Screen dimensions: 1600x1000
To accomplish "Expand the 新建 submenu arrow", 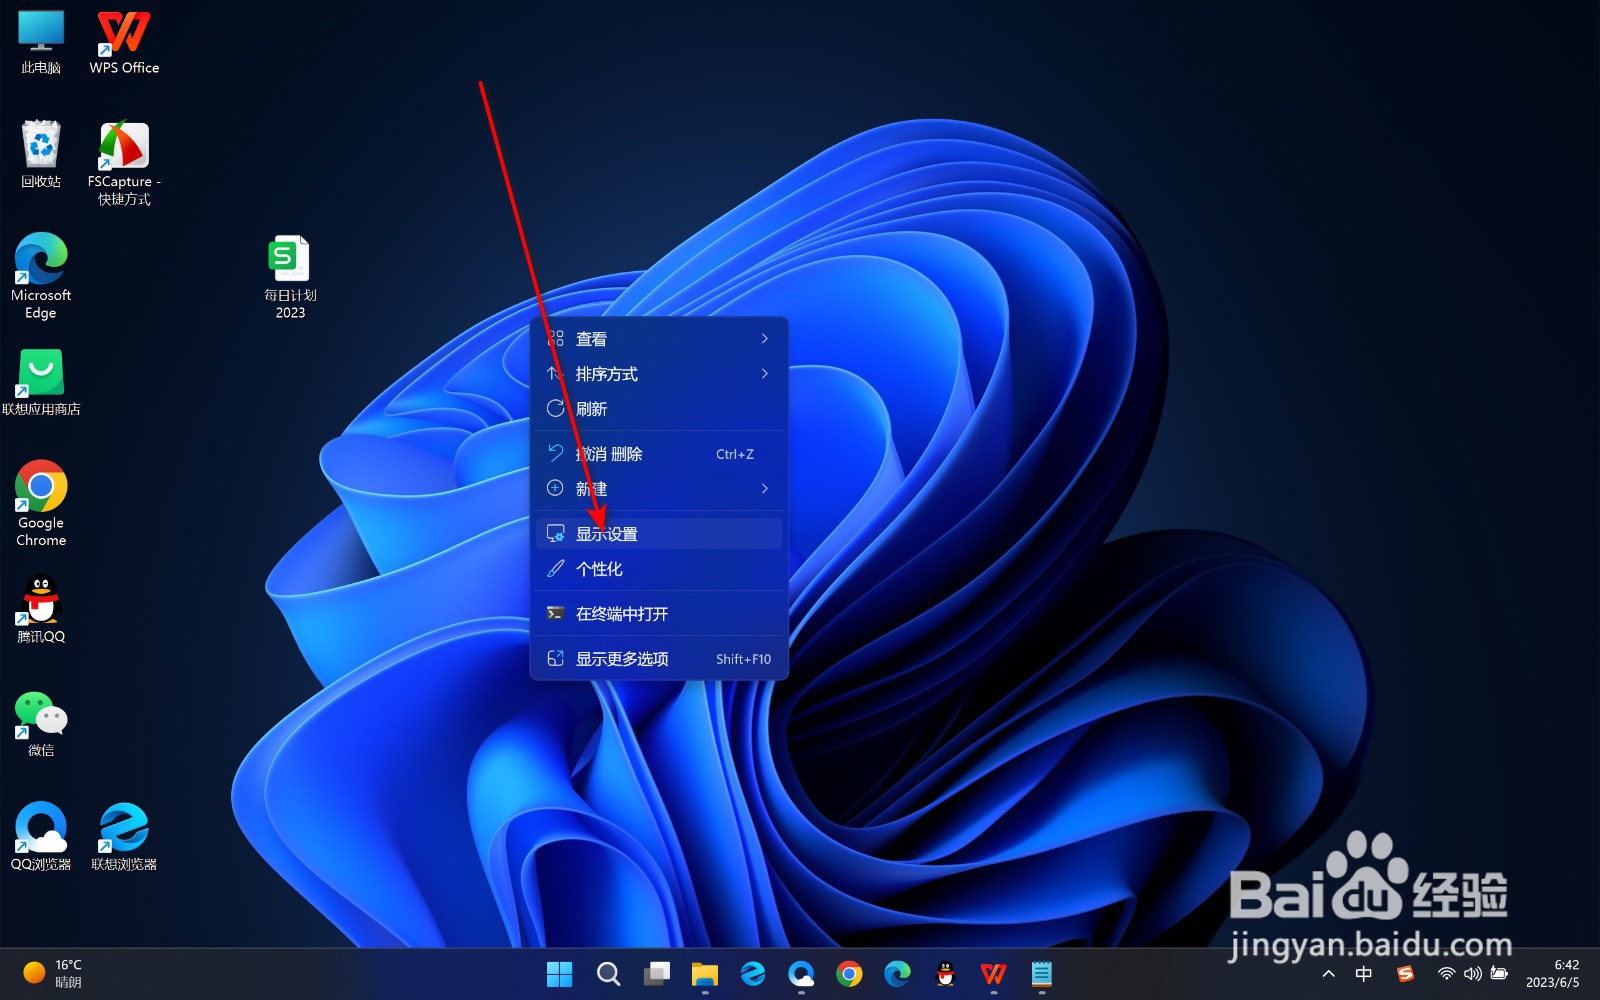I will [x=765, y=489].
